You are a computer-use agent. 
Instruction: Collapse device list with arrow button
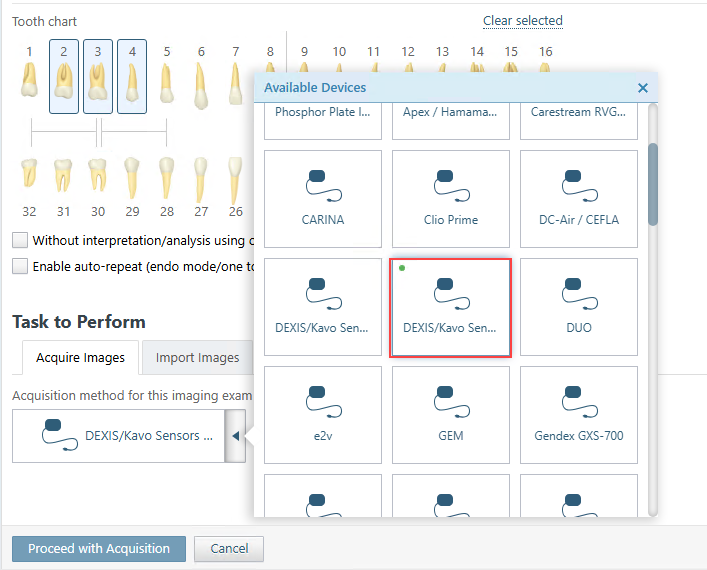pyautogui.click(x=235, y=436)
